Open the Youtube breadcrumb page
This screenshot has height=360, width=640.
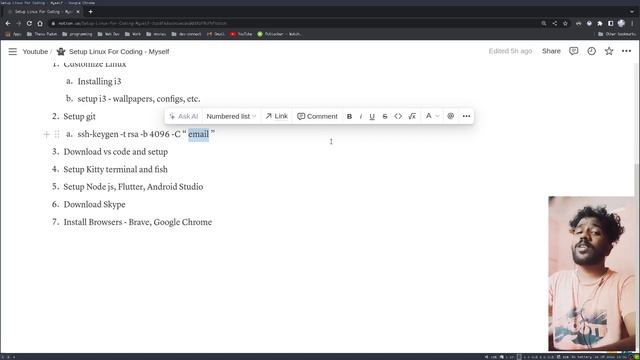35,51
